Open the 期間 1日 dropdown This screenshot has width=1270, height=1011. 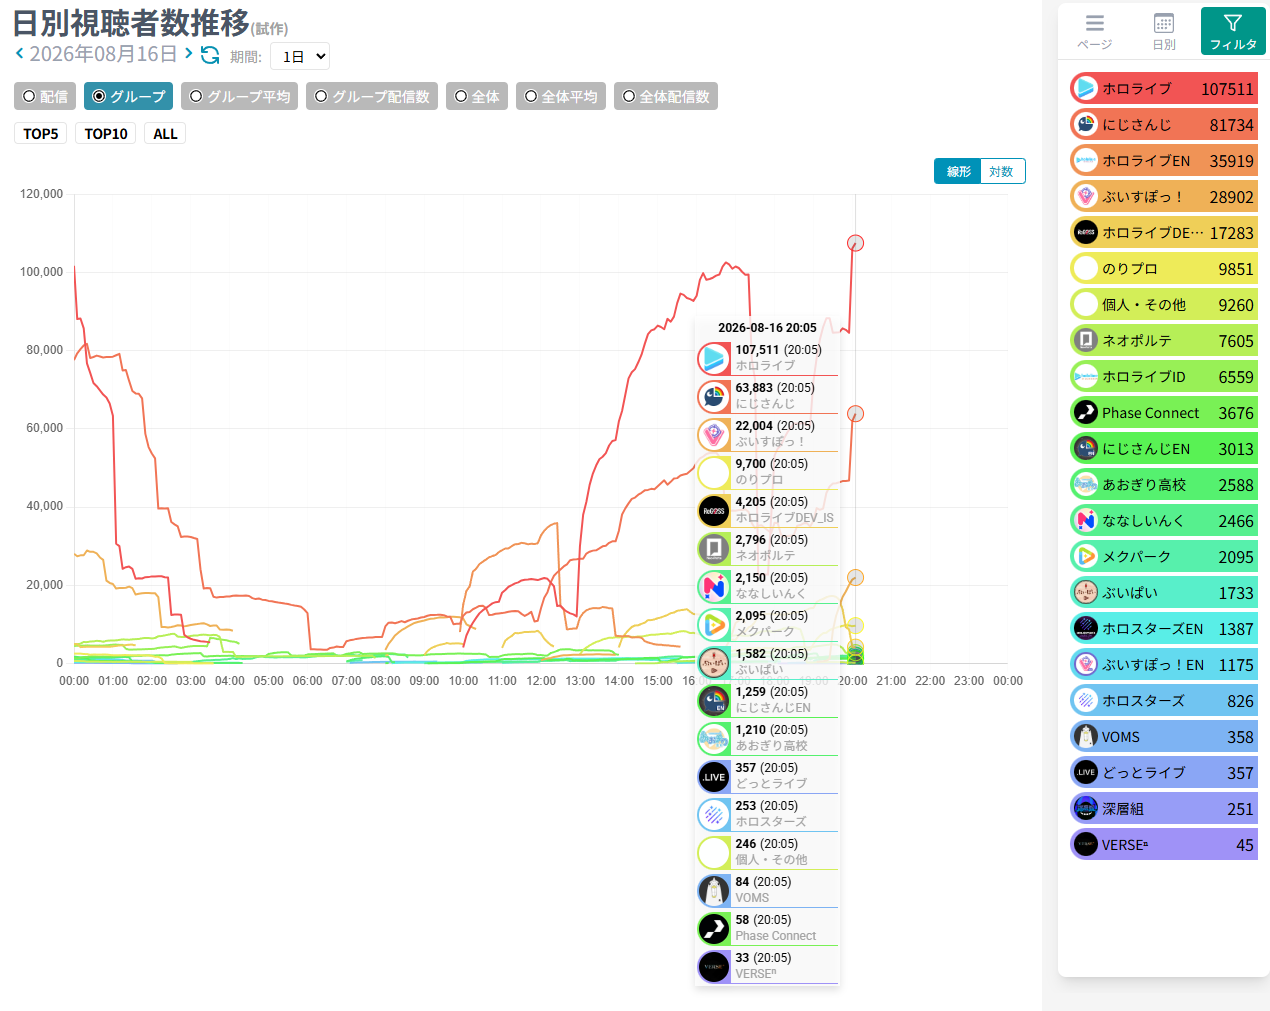click(300, 57)
